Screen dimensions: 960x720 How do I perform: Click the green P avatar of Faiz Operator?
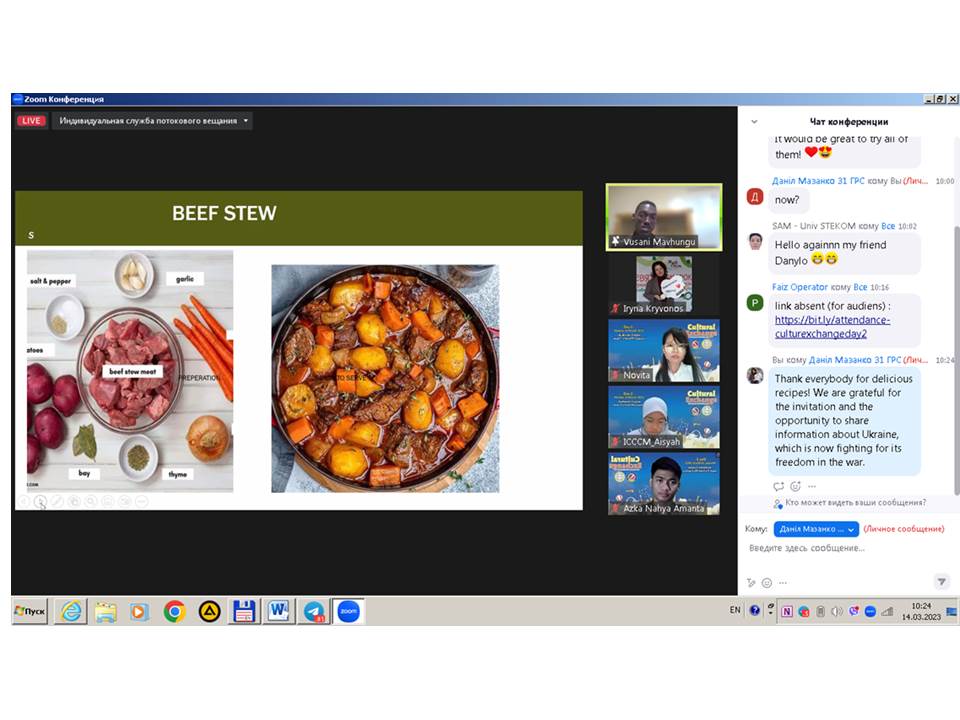[755, 302]
